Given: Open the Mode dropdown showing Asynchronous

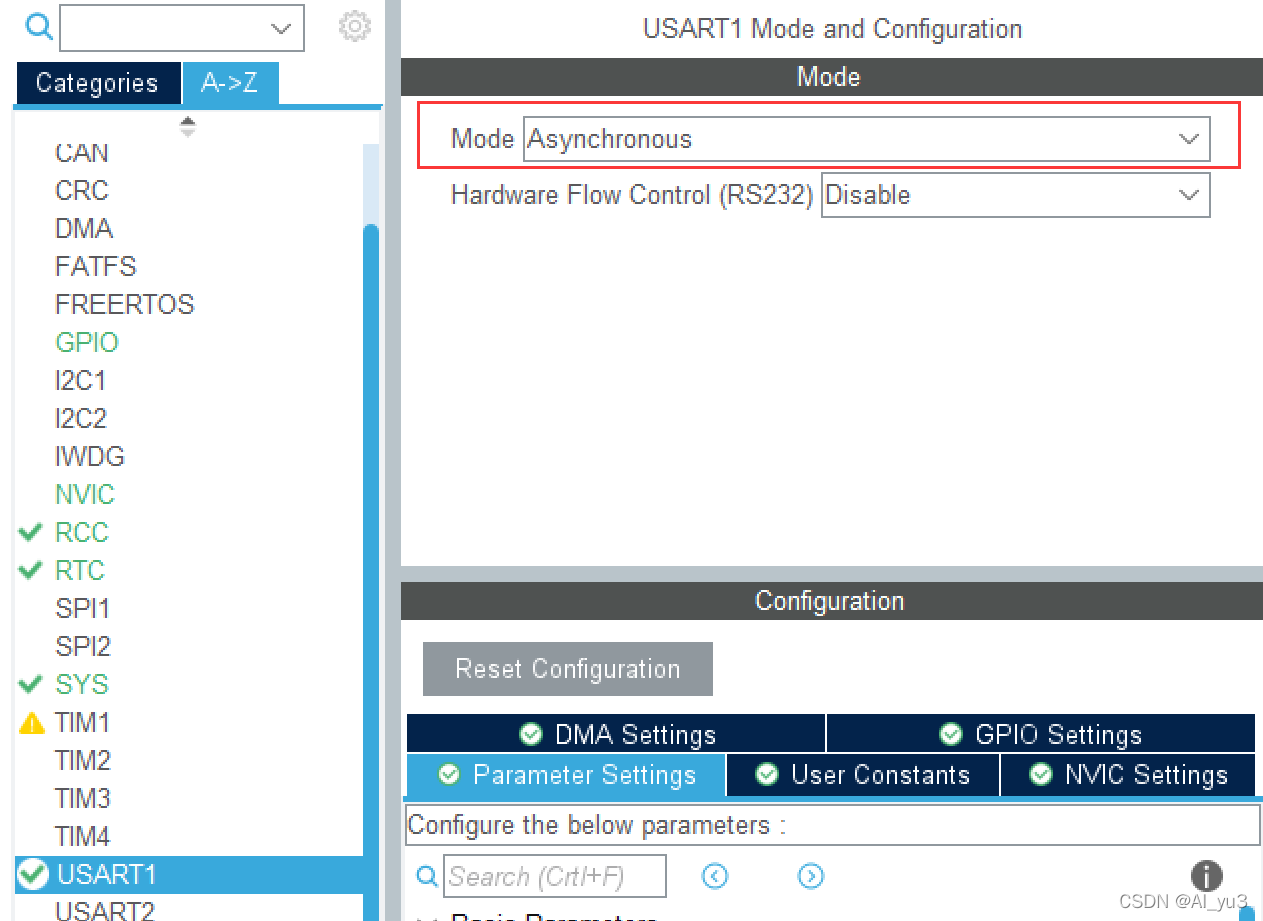Looking at the screenshot, I should pyautogui.click(x=866, y=139).
